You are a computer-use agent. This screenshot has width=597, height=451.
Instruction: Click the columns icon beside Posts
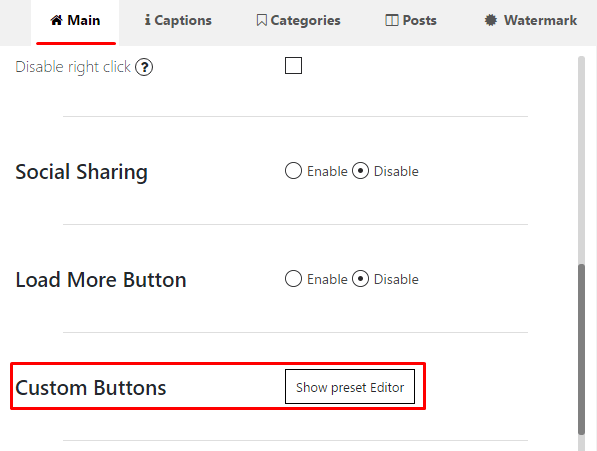392,20
